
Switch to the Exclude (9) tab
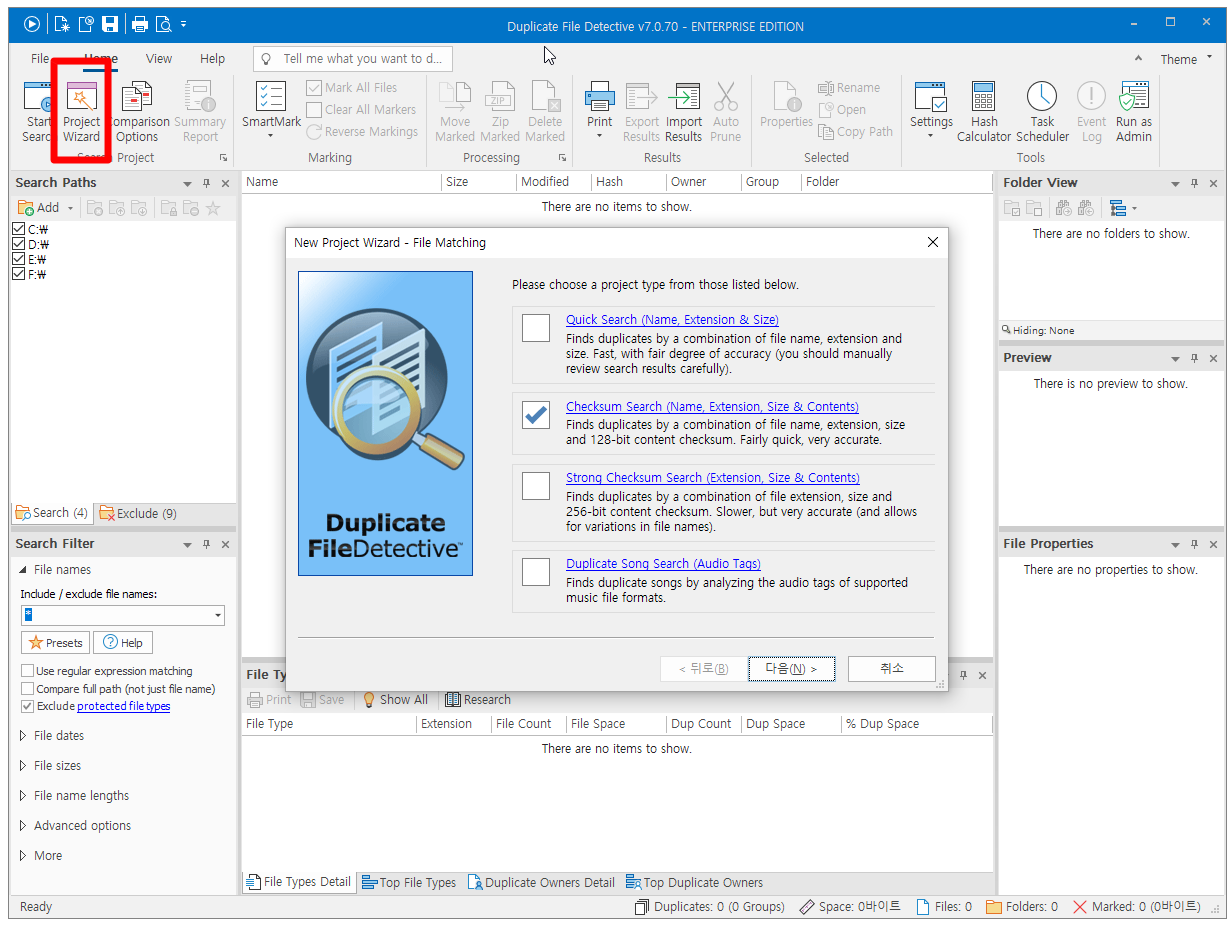137,513
